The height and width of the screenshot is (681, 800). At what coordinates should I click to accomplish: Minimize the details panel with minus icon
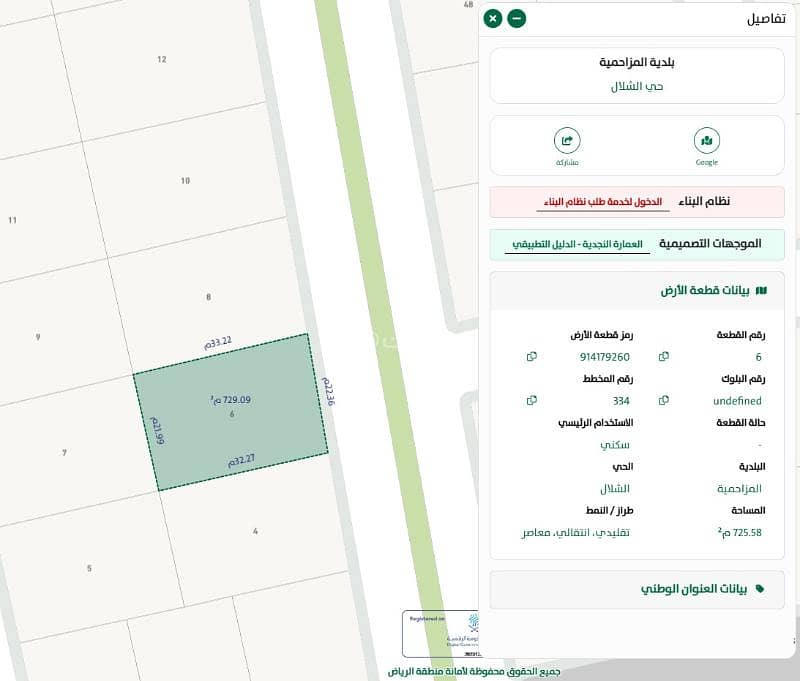click(x=516, y=19)
